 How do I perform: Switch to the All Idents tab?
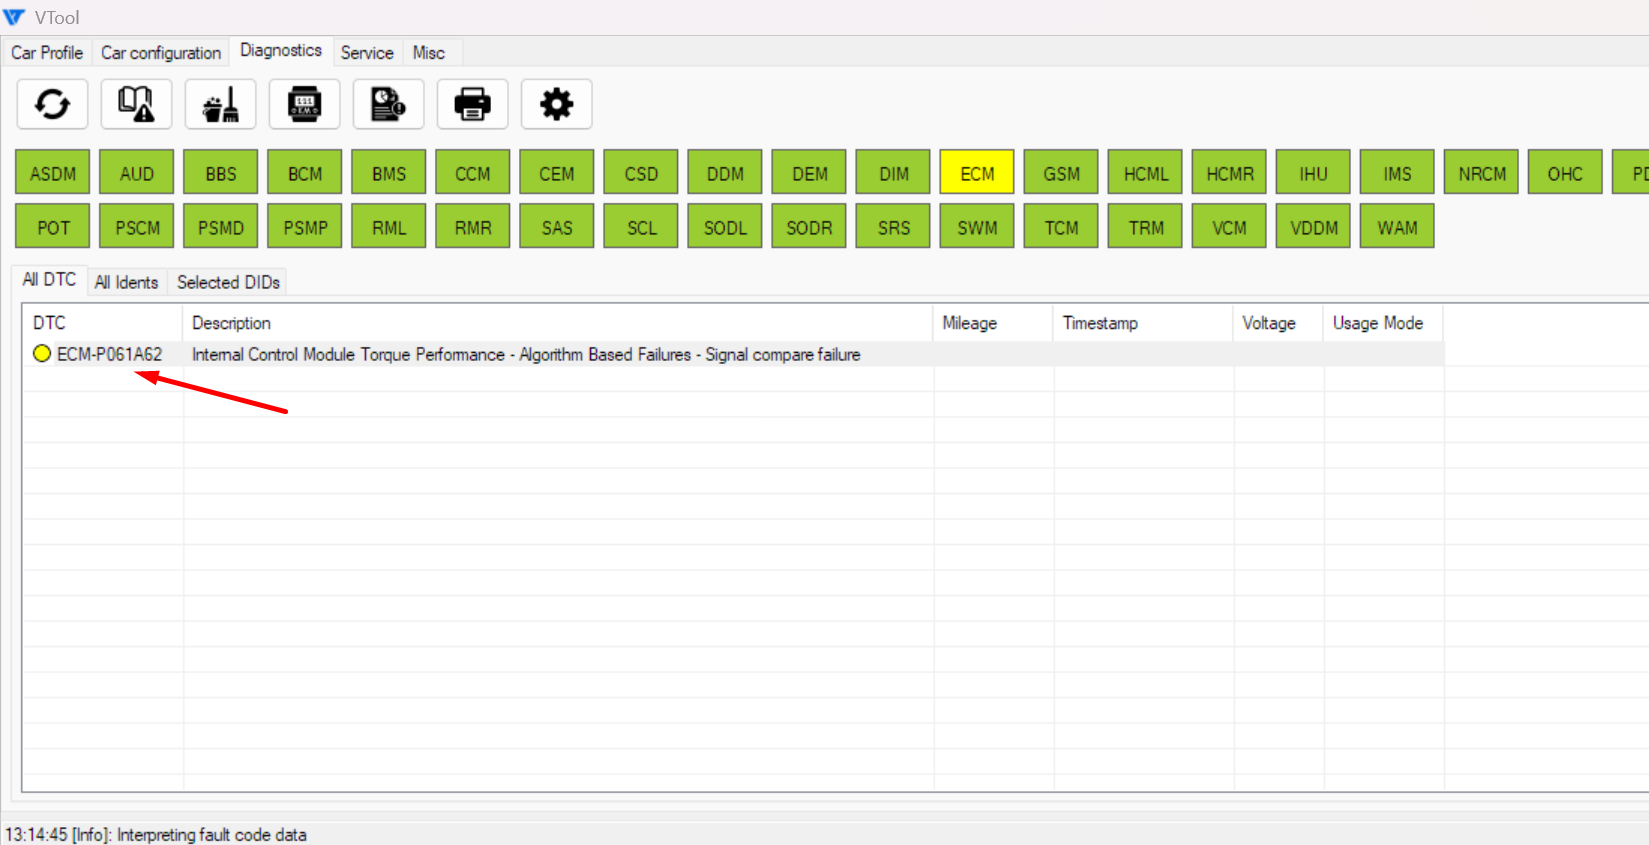coord(126,282)
